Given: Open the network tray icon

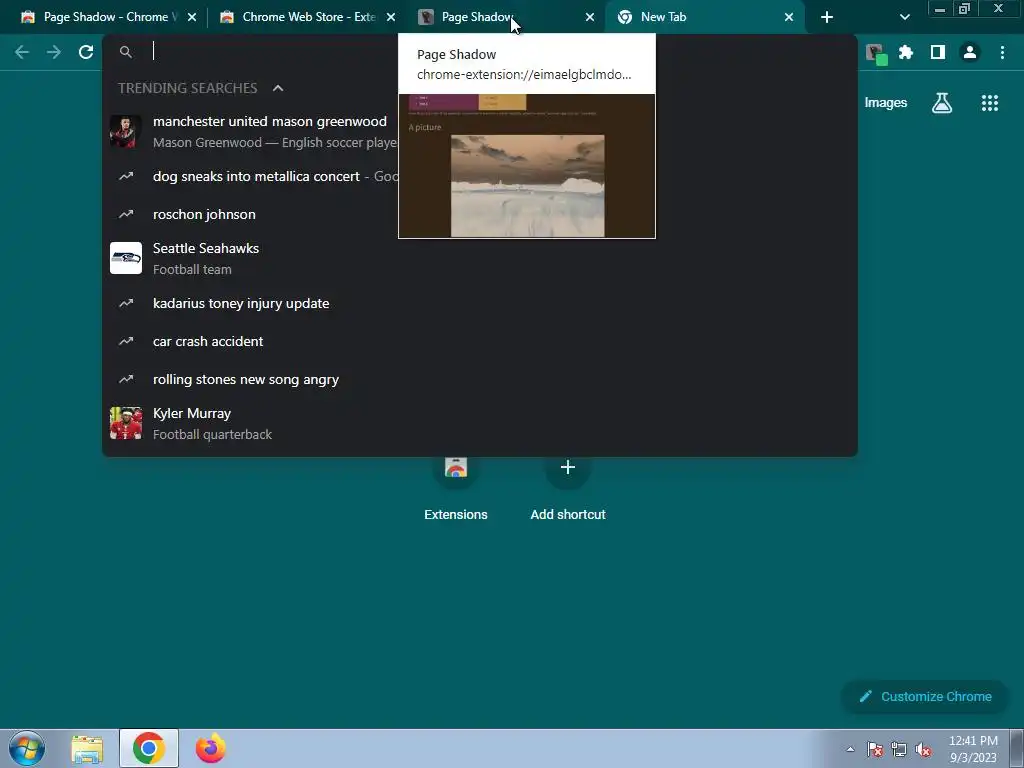Looking at the screenshot, I should point(899,749).
